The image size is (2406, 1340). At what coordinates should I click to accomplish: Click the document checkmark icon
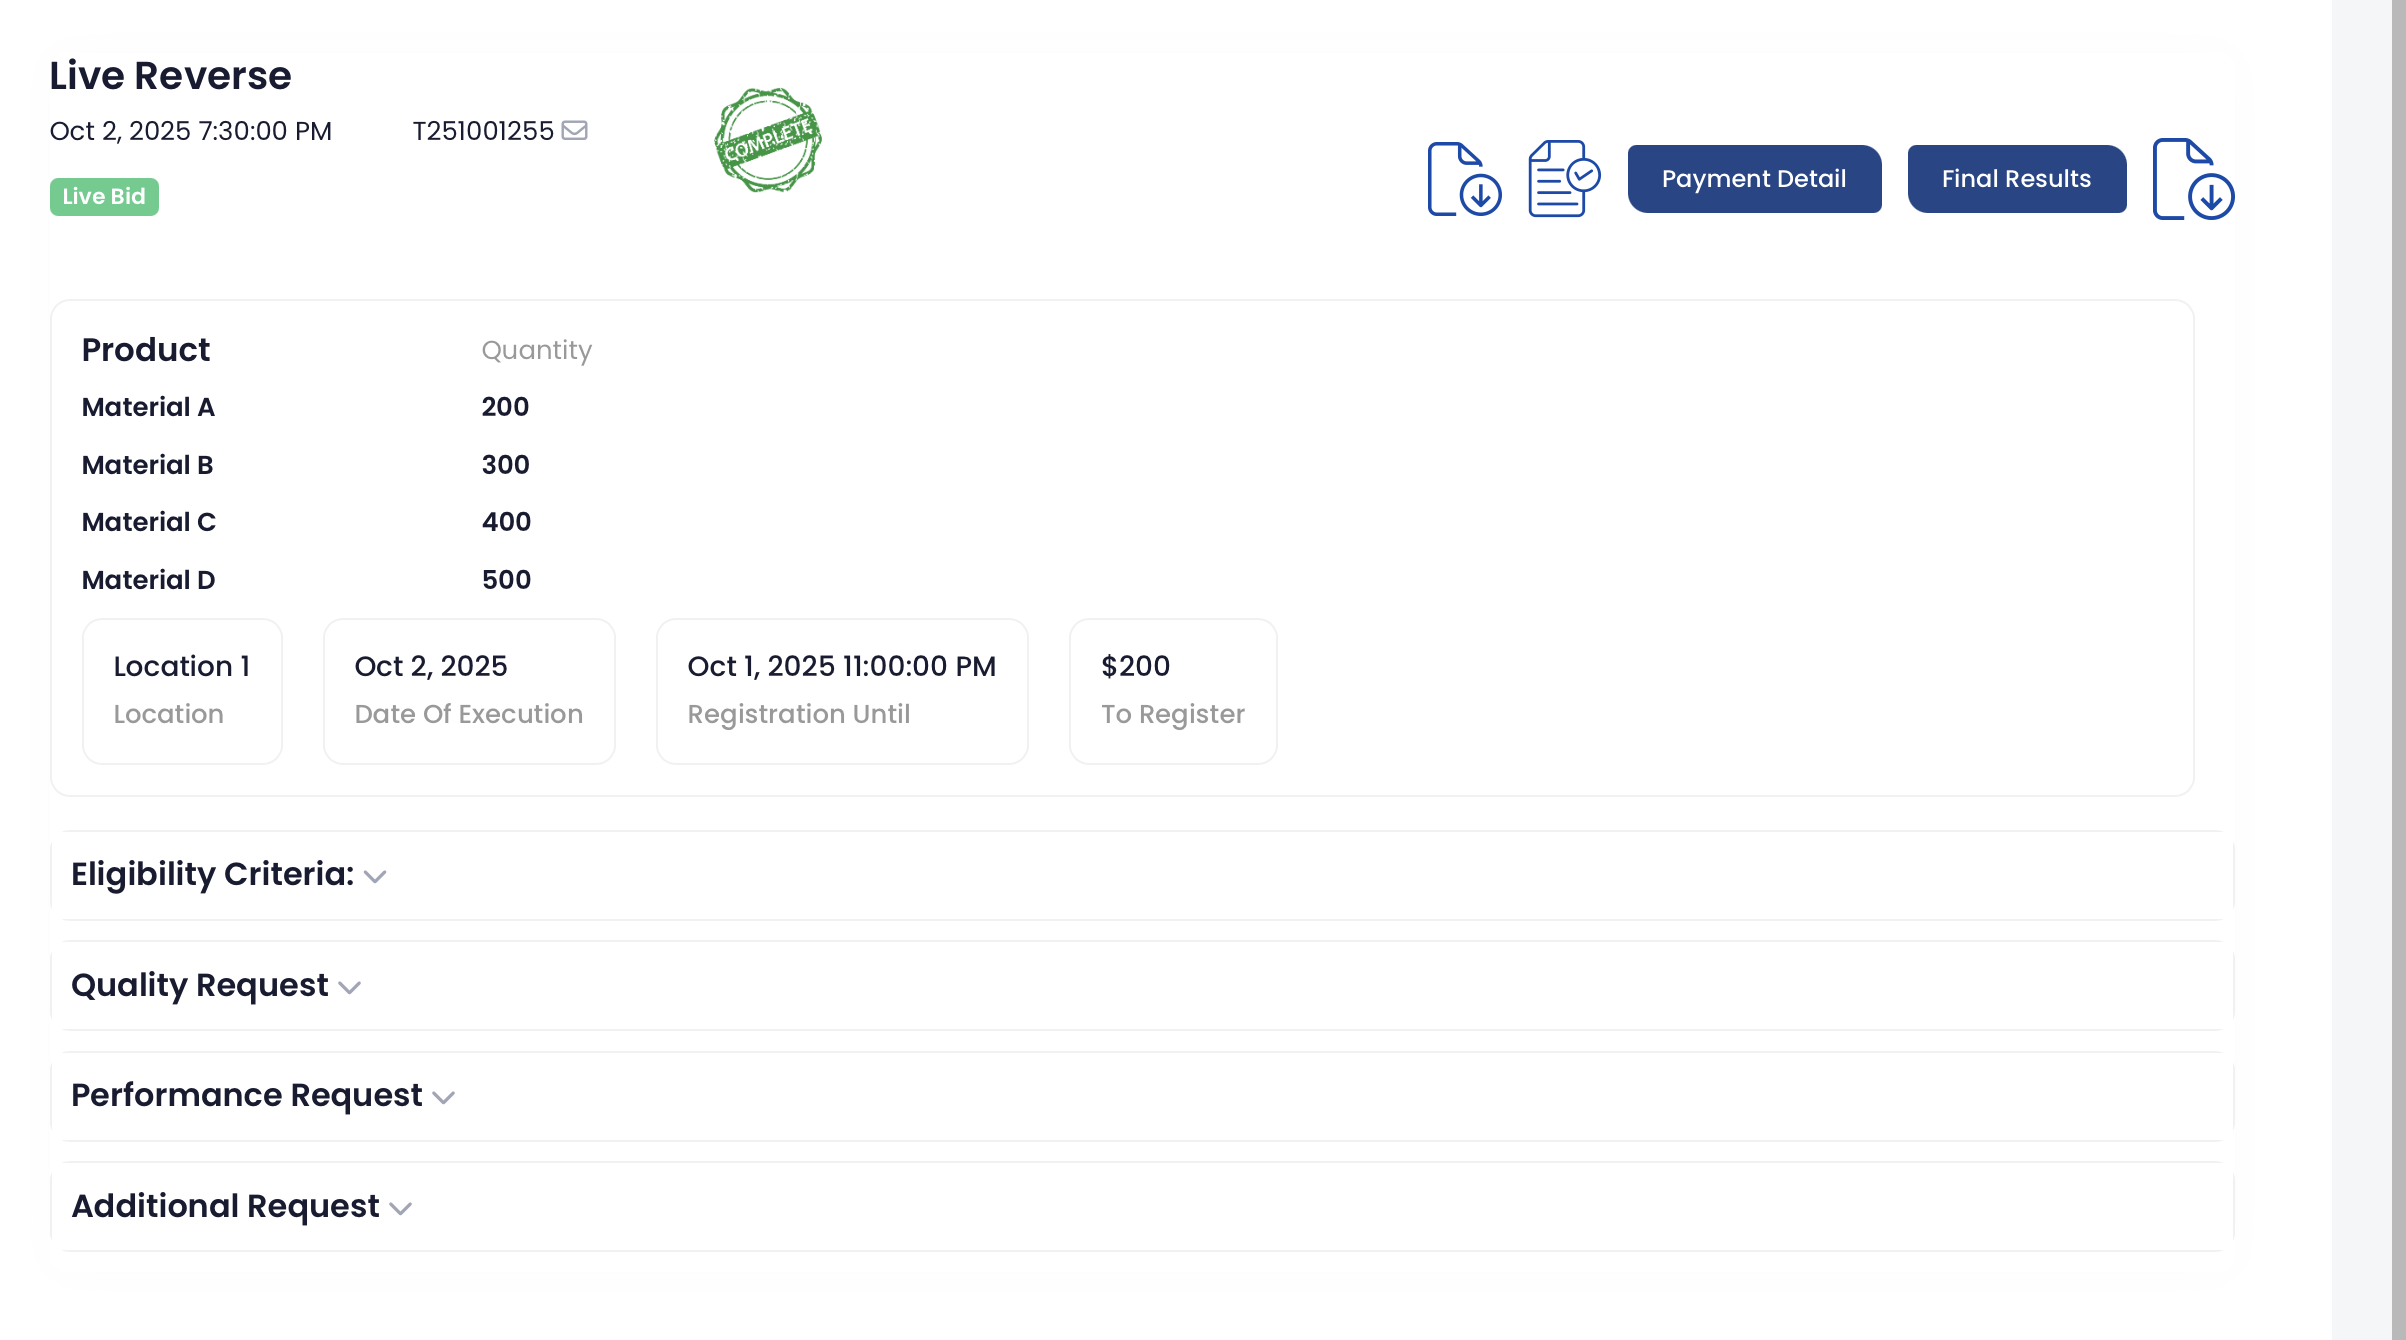click(1563, 179)
